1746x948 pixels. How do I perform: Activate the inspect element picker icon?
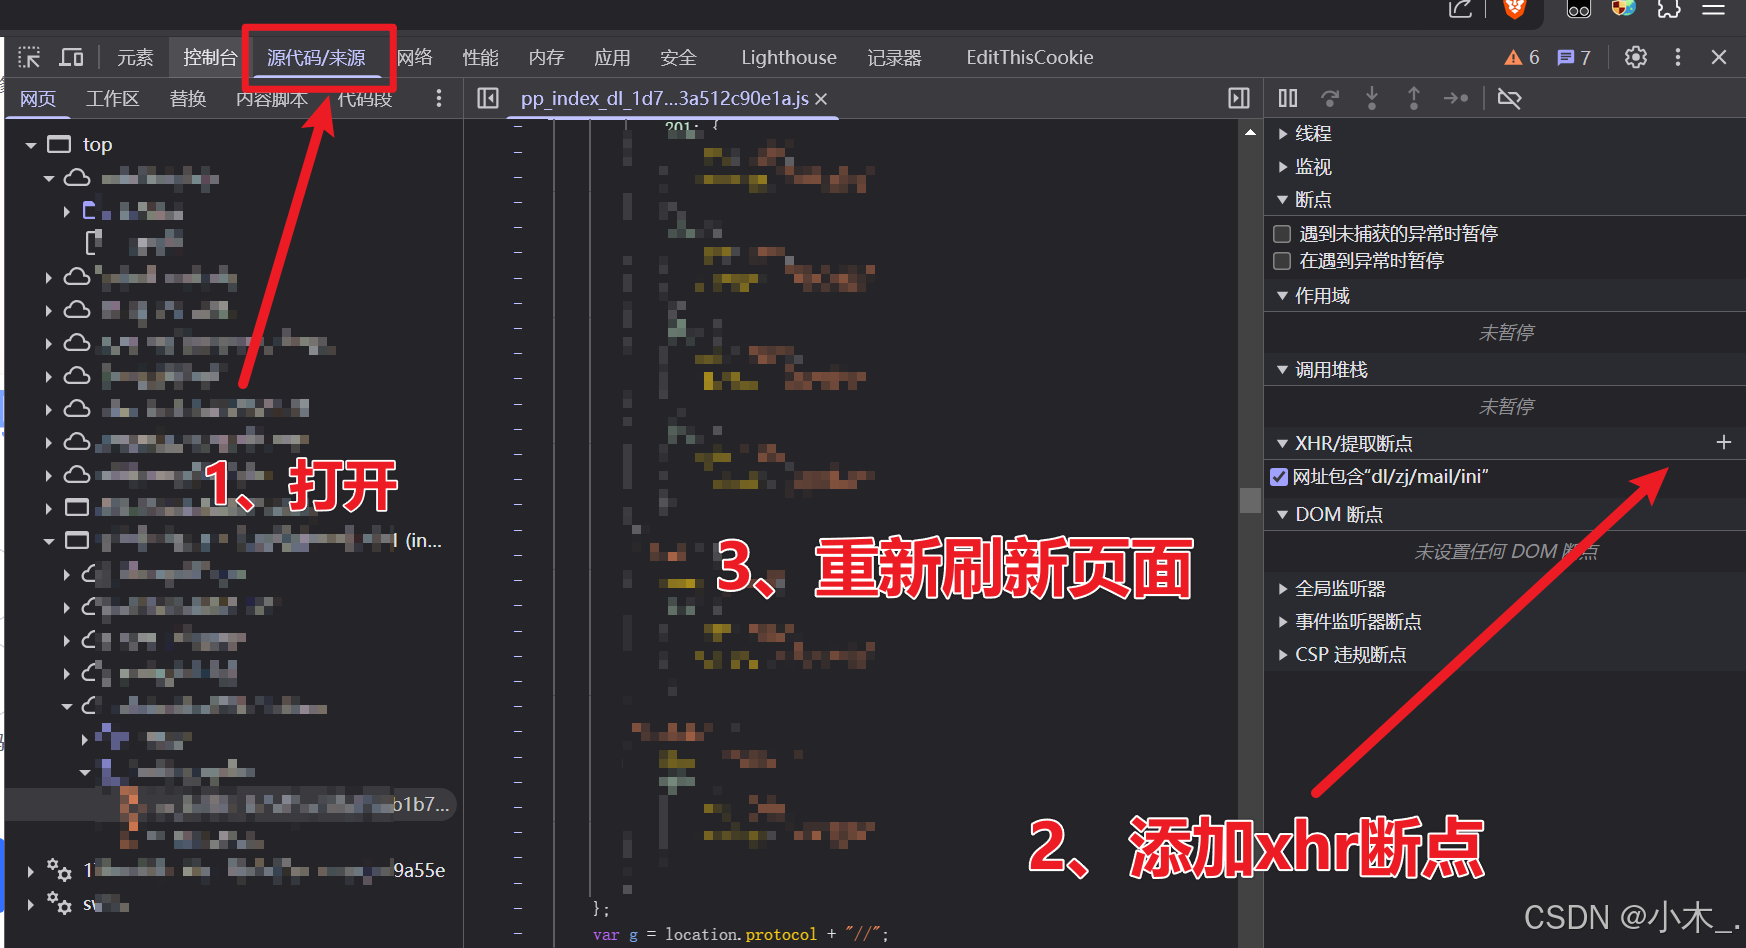(29, 57)
